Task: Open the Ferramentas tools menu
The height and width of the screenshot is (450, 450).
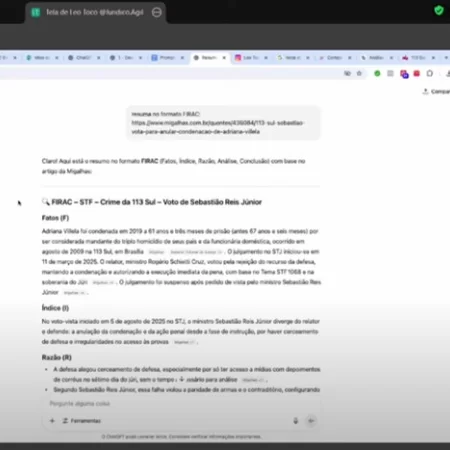Action: (x=82, y=421)
